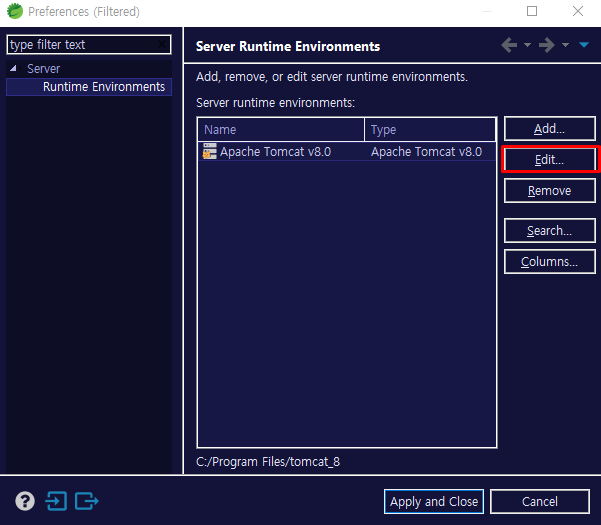Click the Export preferences icon

pyautogui.click(x=87, y=501)
